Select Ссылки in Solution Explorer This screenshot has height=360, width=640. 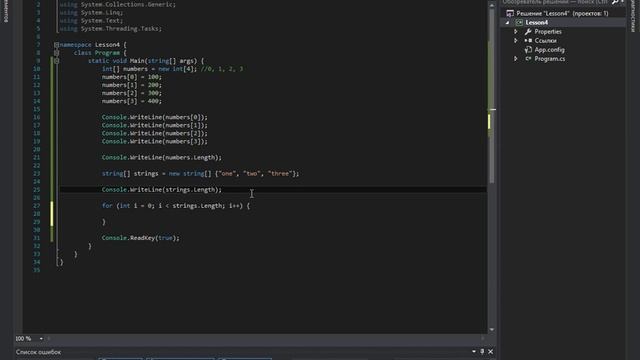tap(545, 40)
